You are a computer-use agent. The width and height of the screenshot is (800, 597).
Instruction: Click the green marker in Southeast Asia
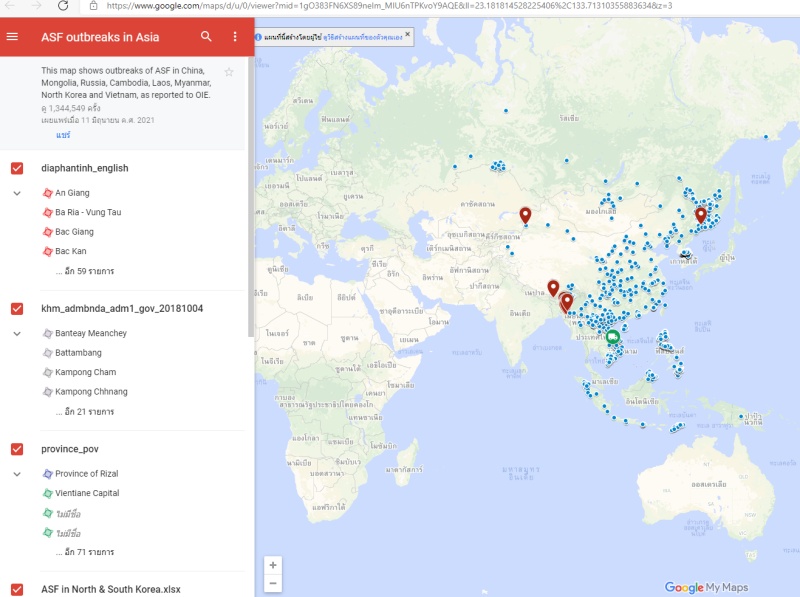(613, 338)
